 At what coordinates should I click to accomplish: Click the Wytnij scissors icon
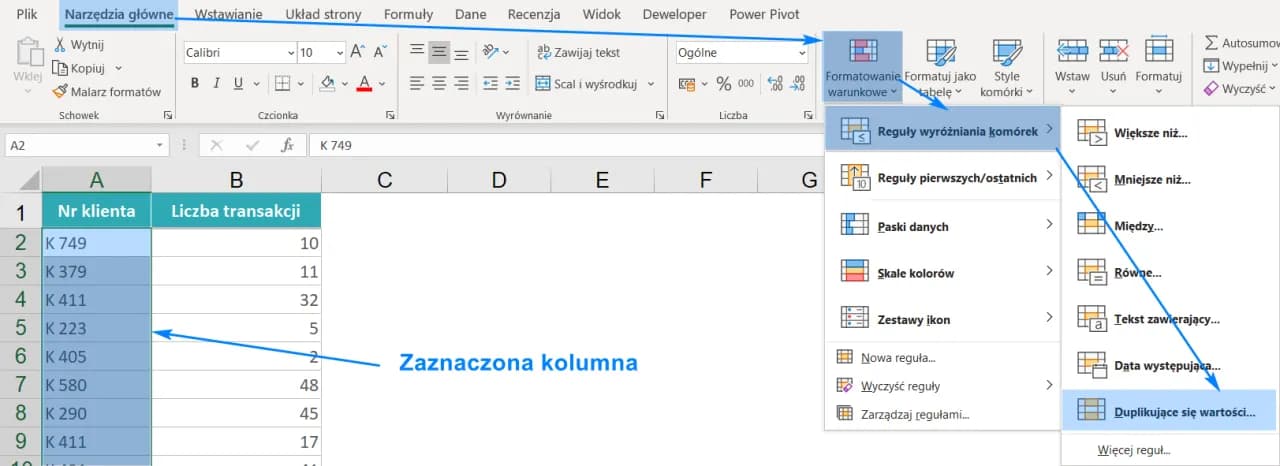62,45
